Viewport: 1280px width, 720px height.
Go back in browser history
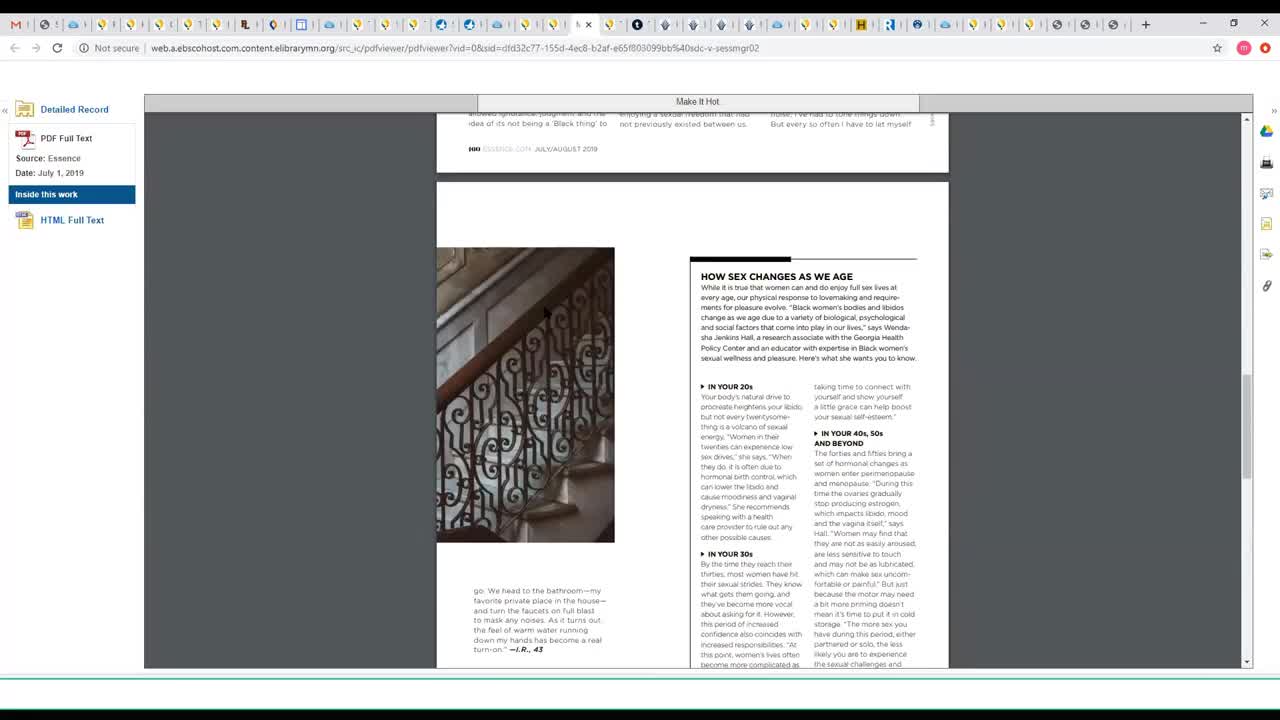[x=14, y=48]
